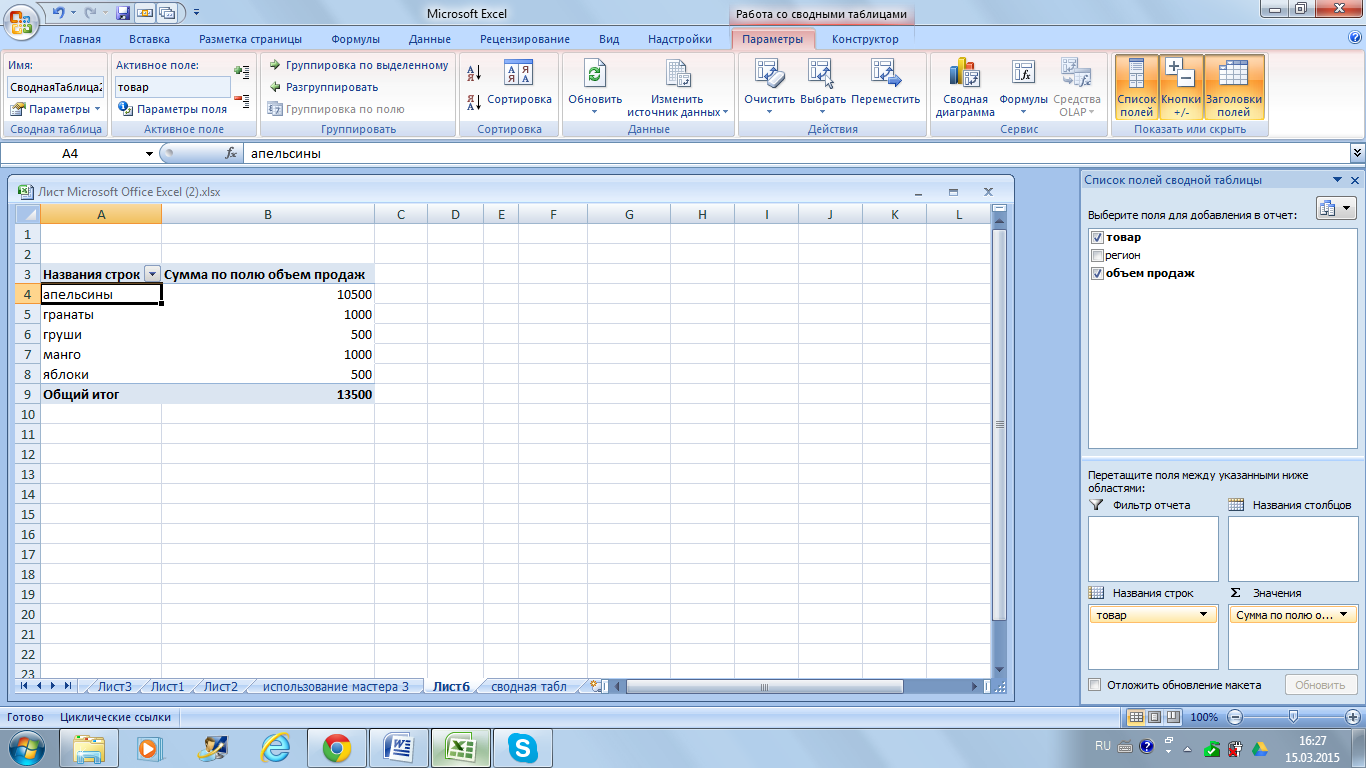
Task: Sort descending with the Я-А sort icon
Action: pos(475,101)
